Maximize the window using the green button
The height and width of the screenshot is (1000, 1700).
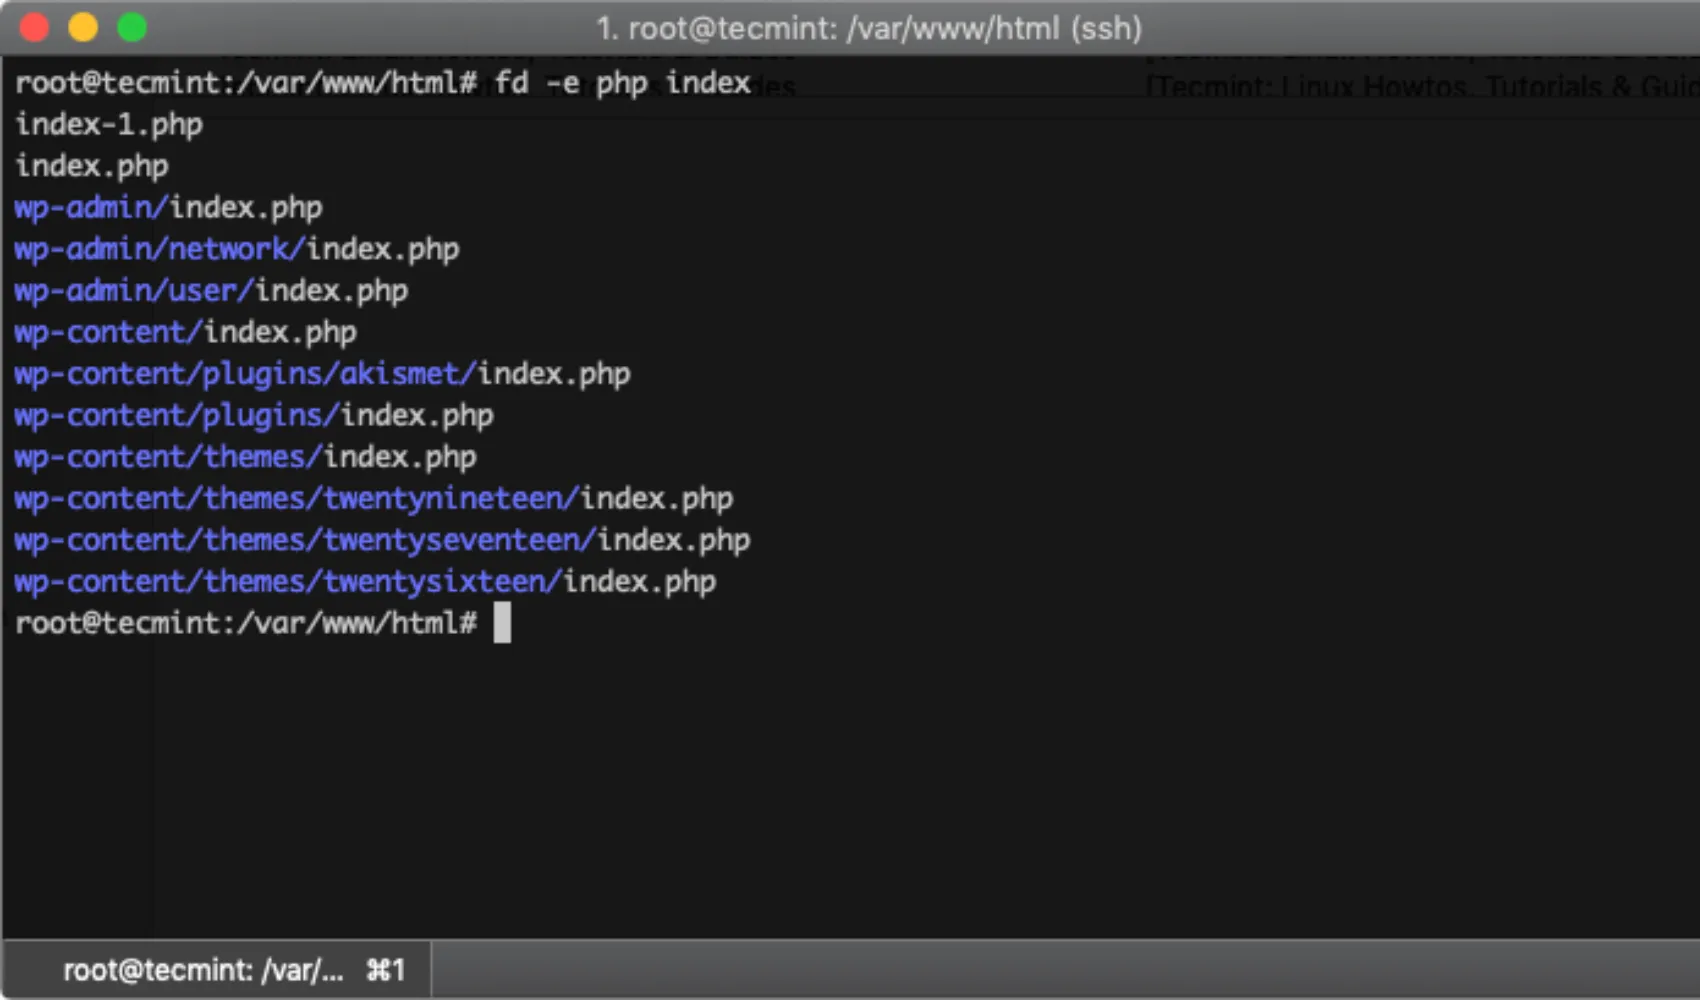coord(132,27)
